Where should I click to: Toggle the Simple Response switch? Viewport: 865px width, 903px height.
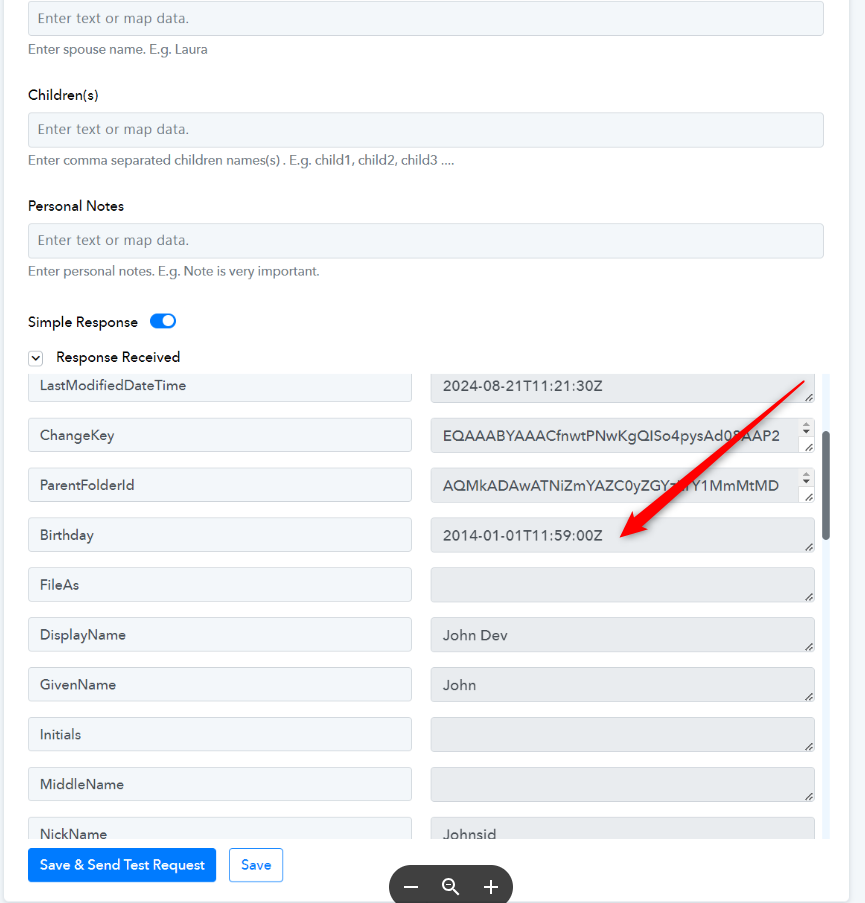point(163,321)
